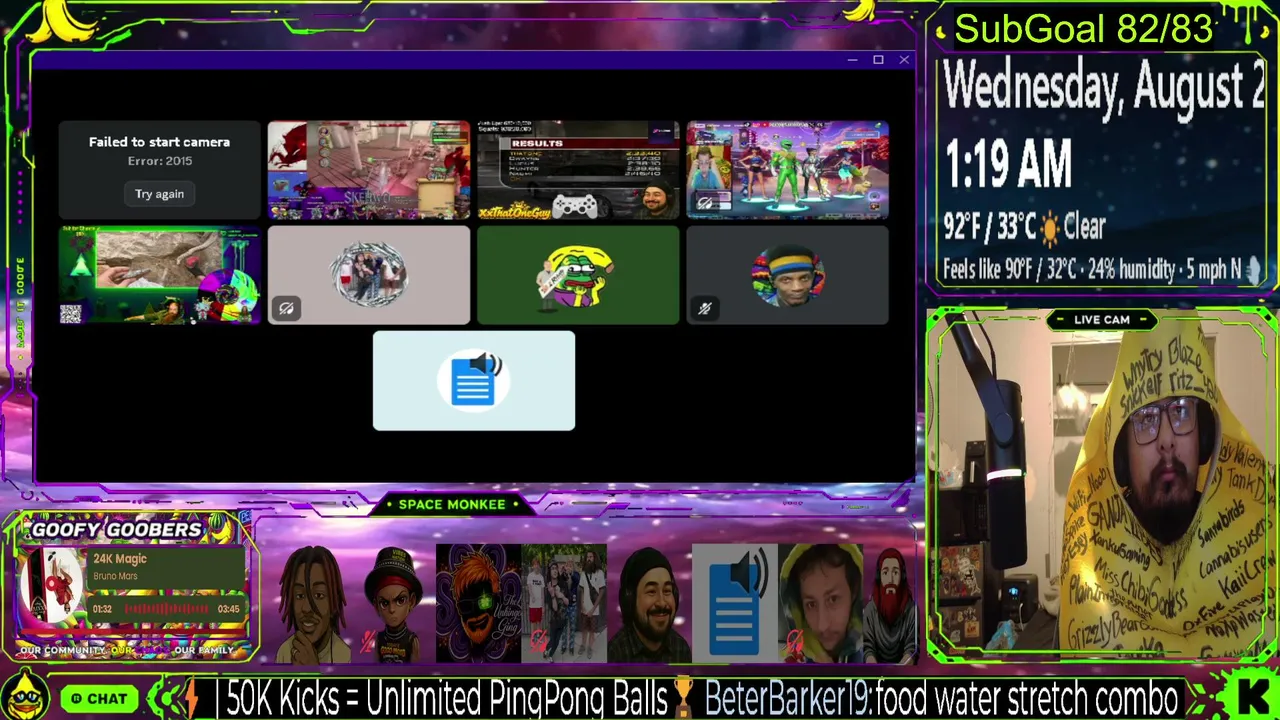The height and width of the screenshot is (720, 1280).
Task: Click the Kick 'K' logo
Action: tap(1253, 695)
